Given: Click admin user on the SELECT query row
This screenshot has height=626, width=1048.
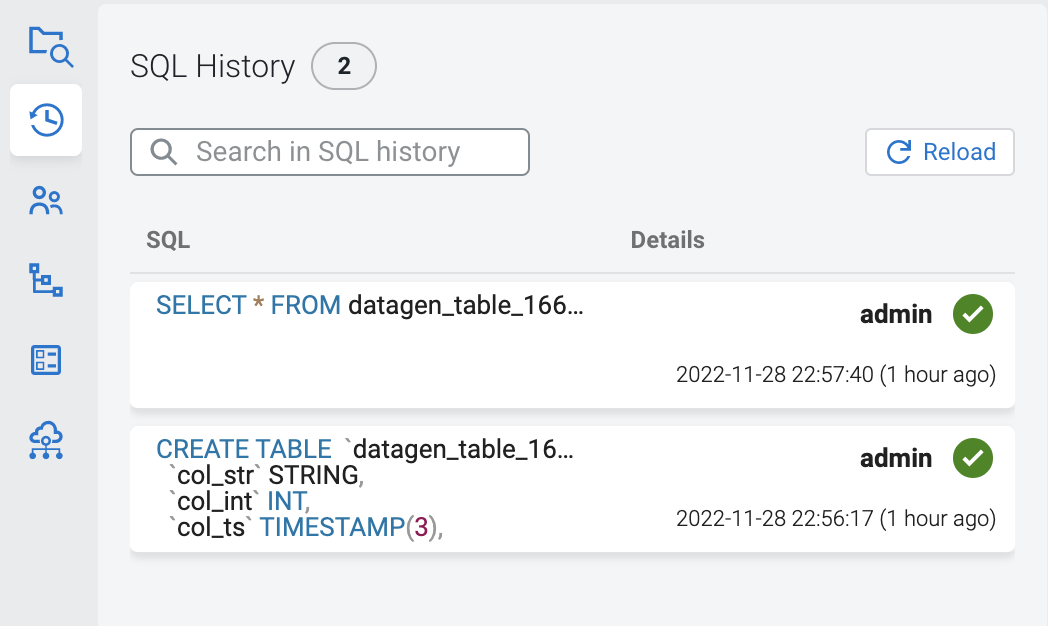Looking at the screenshot, I should click(x=896, y=315).
